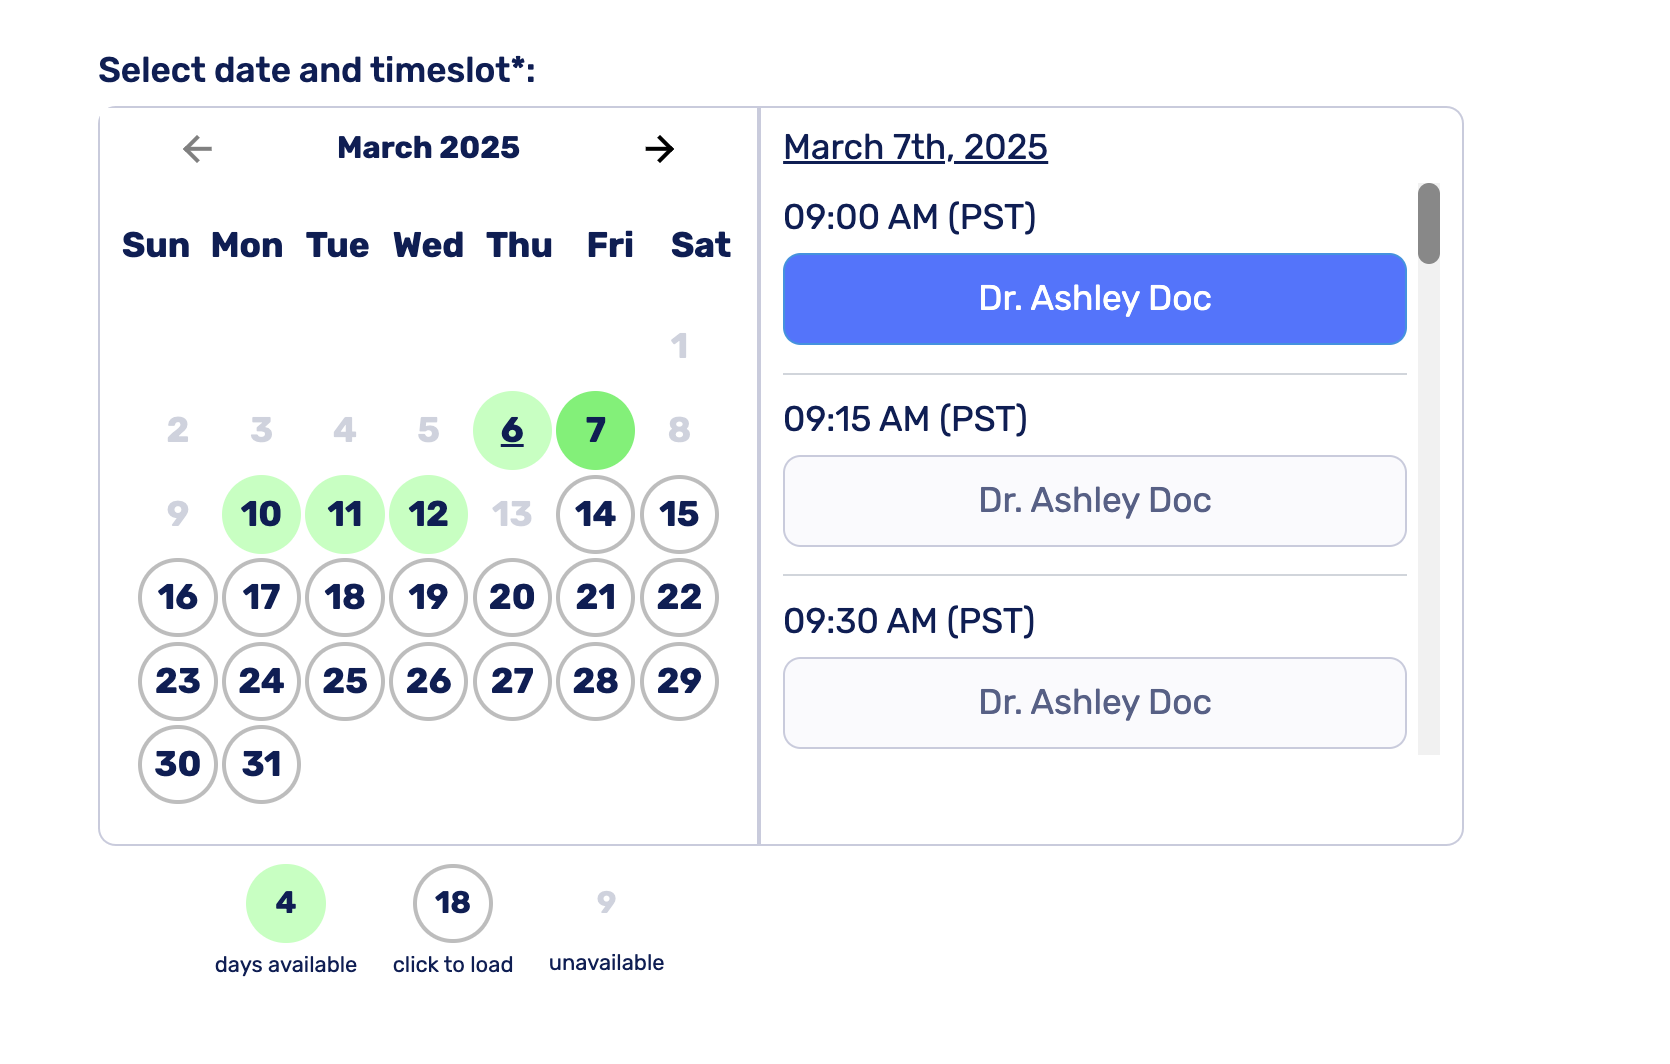The width and height of the screenshot is (1670, 1064).
Task: Load timeslots for March 15
Action: [679, 514]
